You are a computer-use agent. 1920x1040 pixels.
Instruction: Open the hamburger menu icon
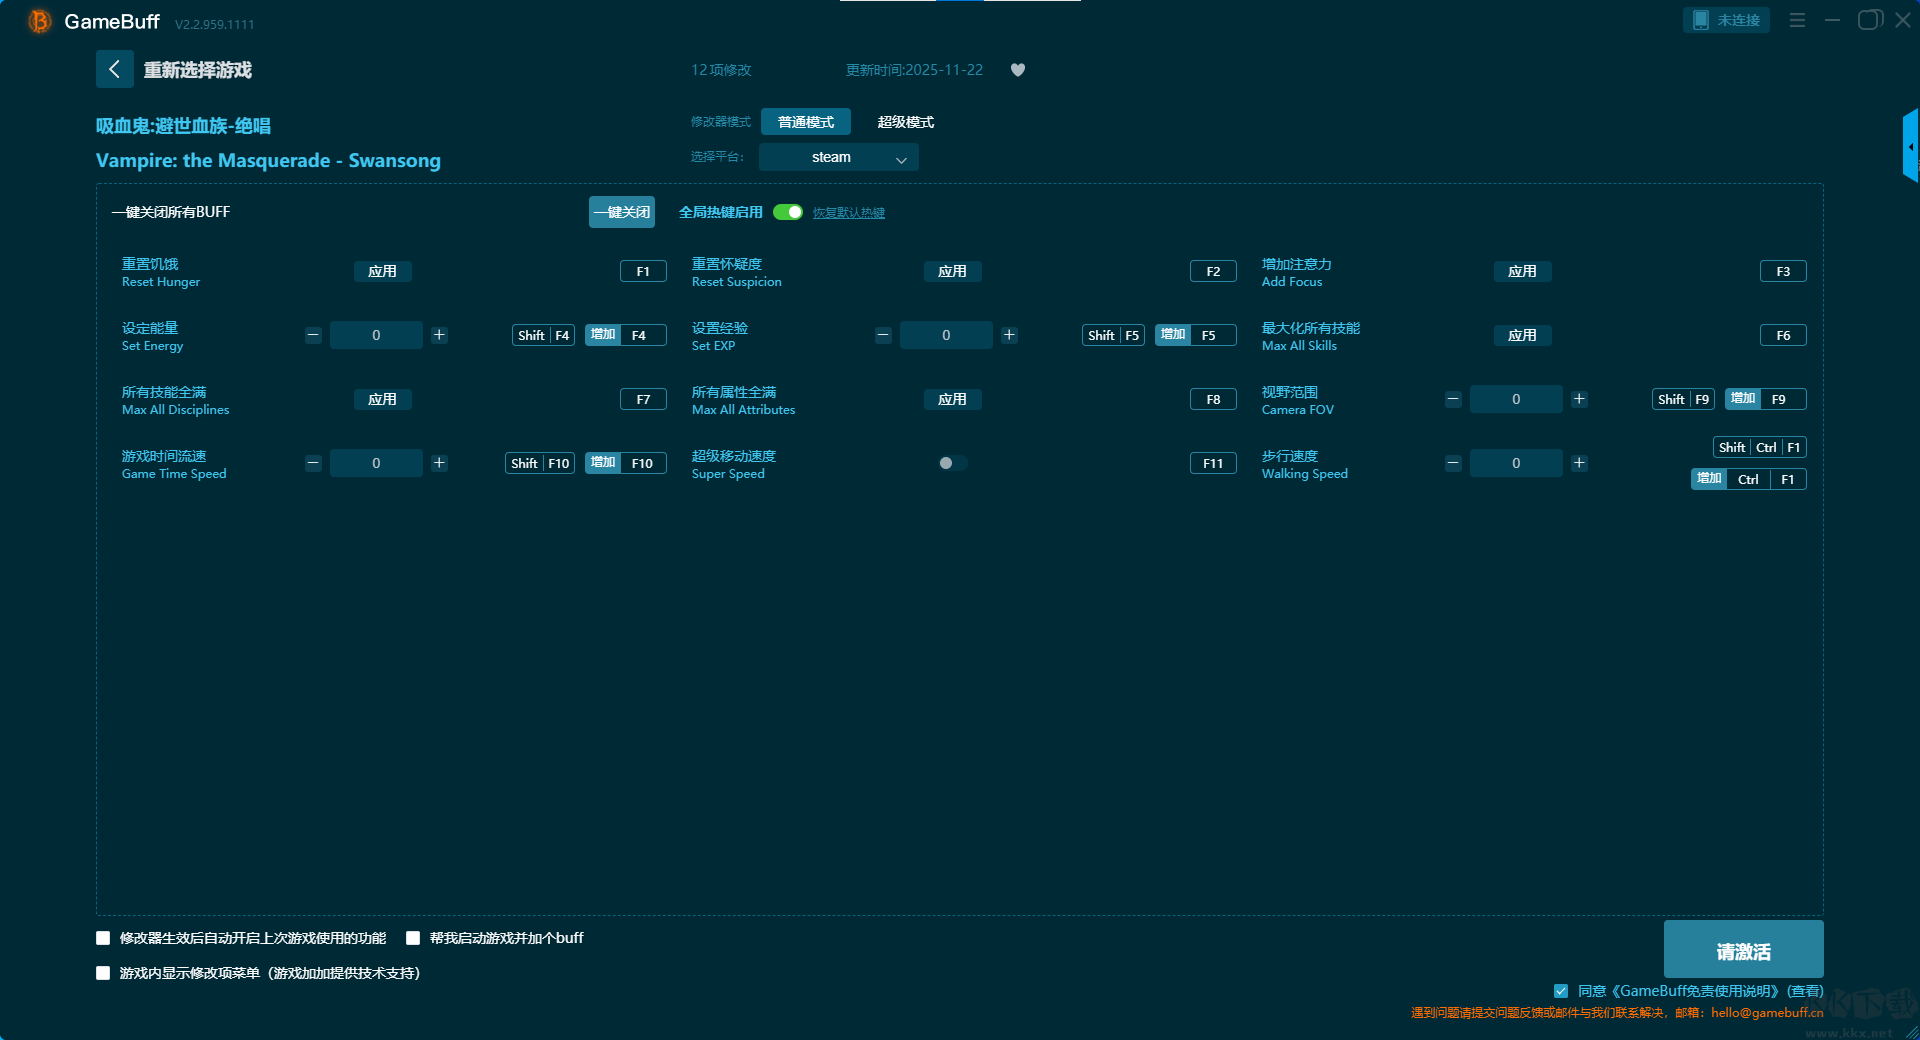1797,20
